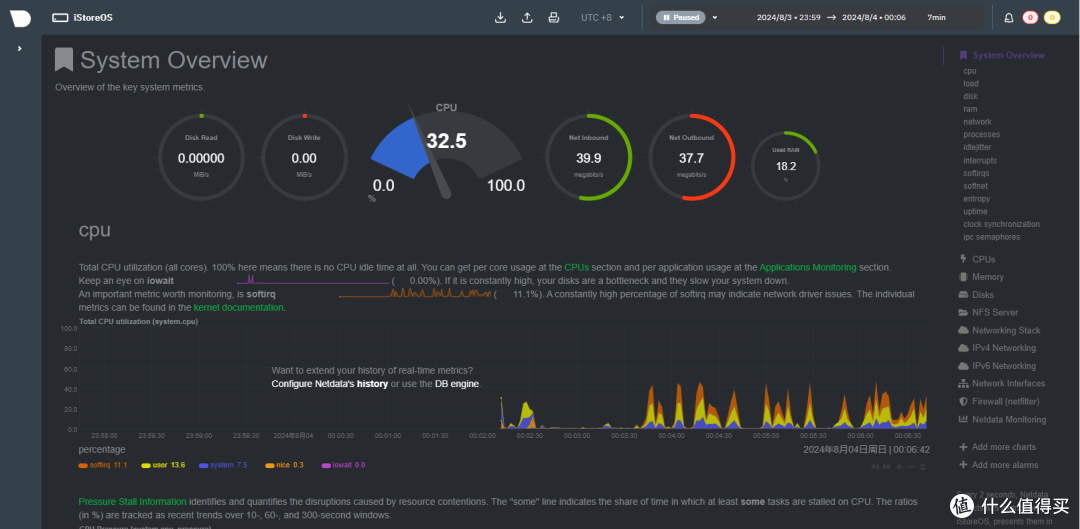Jump to processes subsection in right menu
The image size is (1080, 529).
point(982,134)
